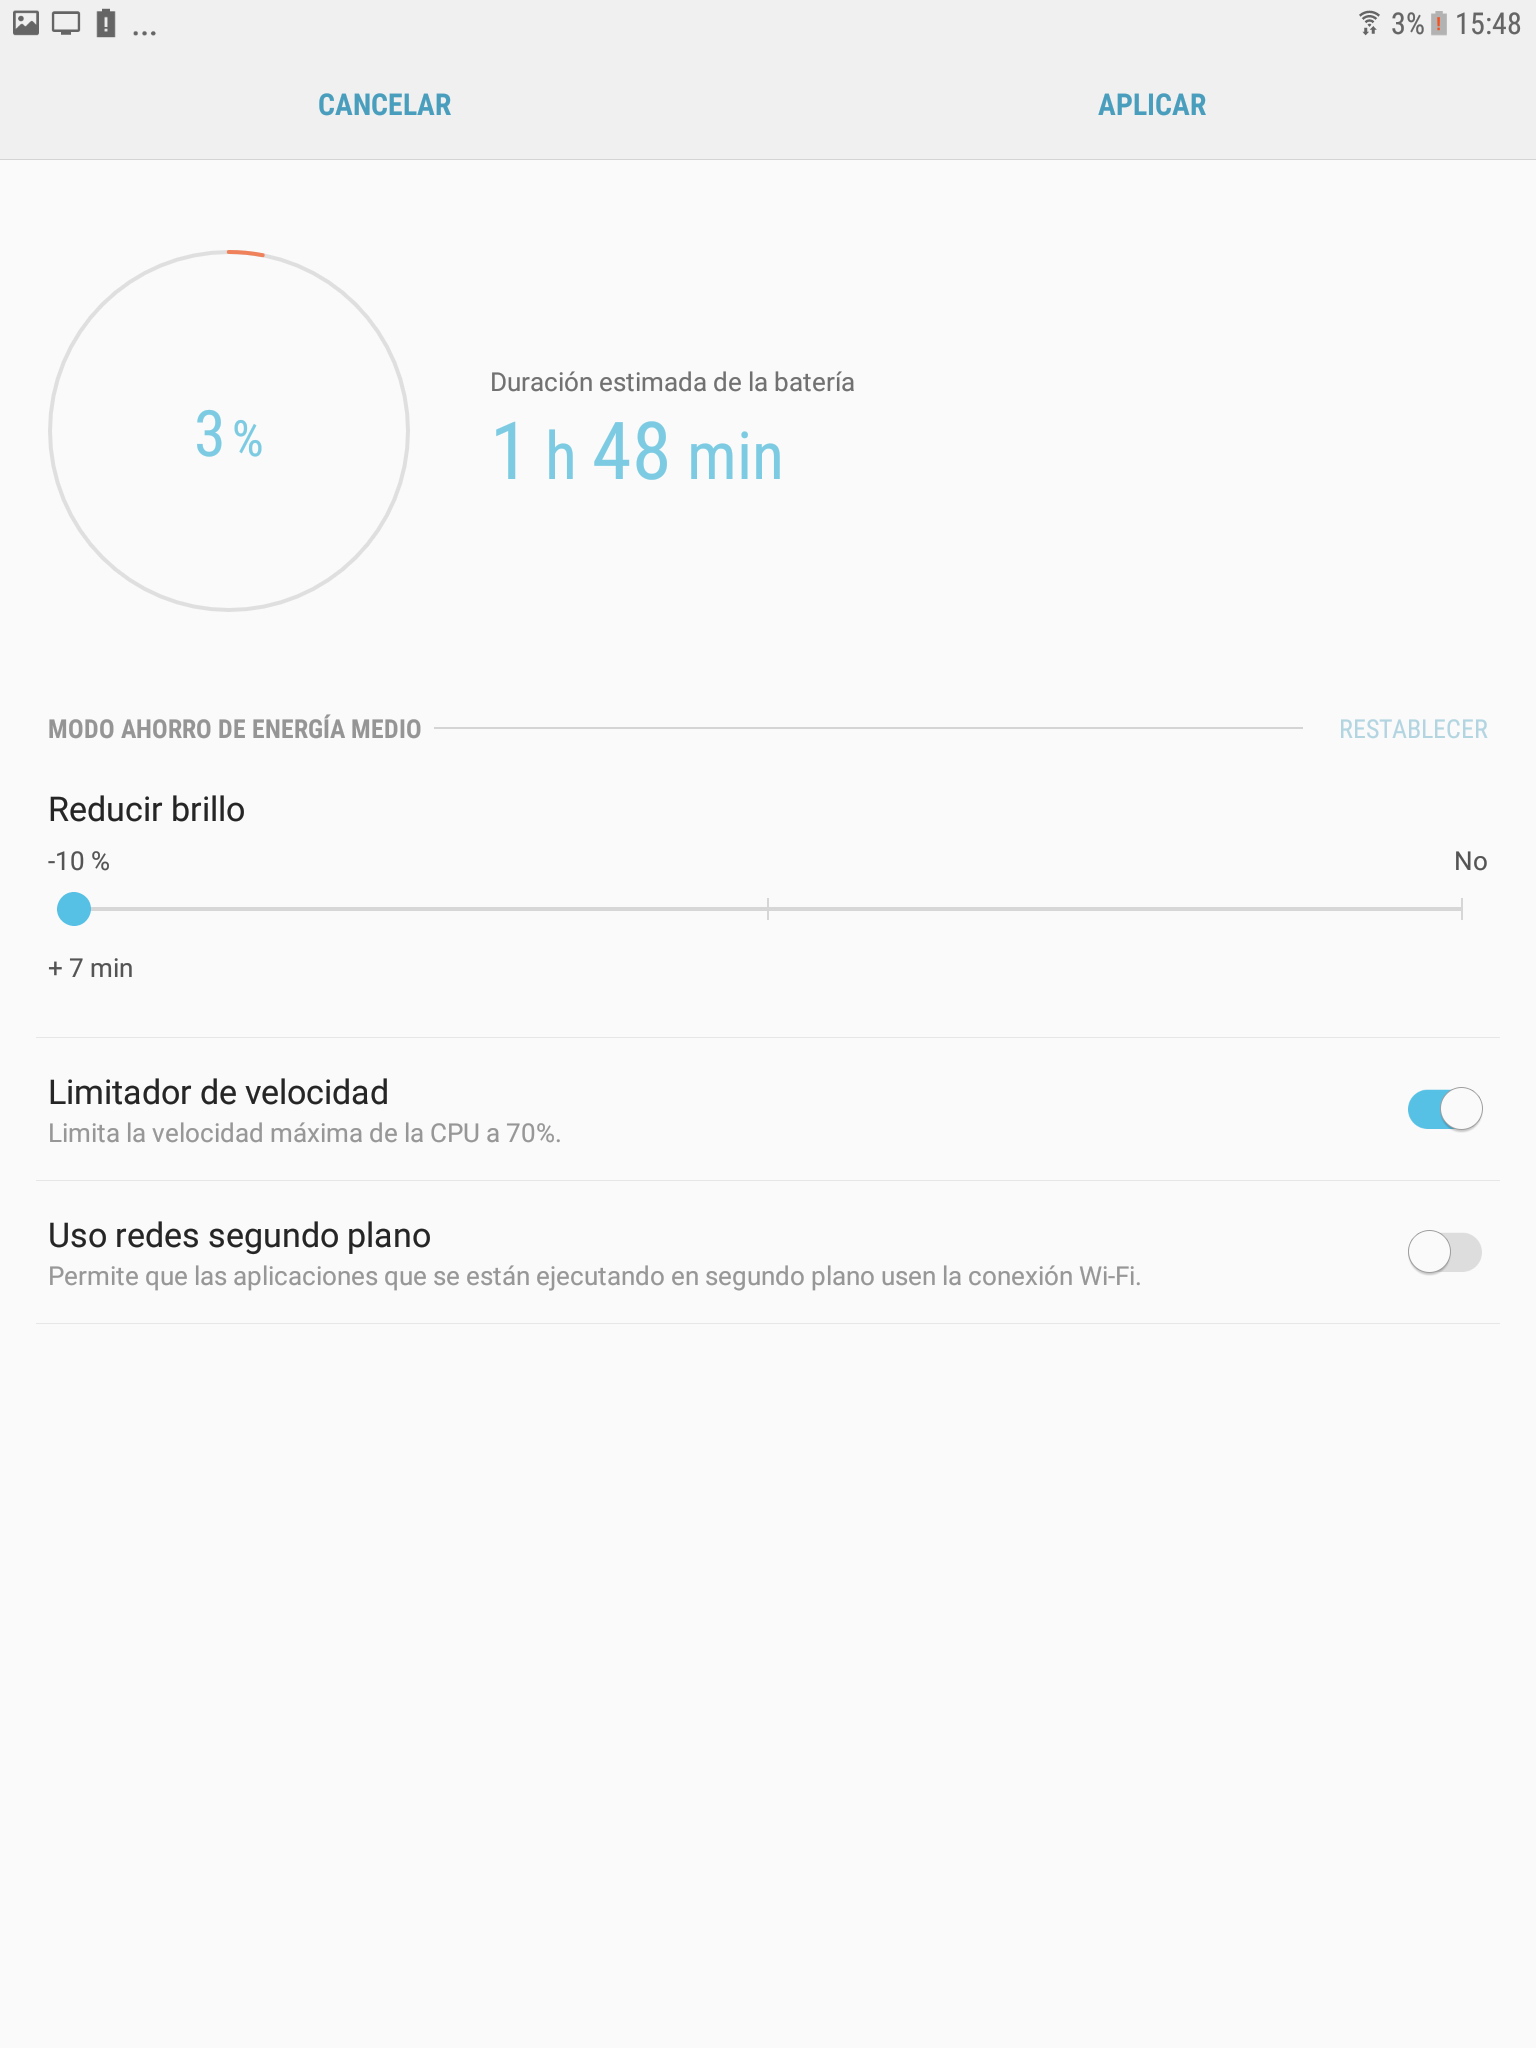Tap the 1 h 48 min battery estimate

pos(637,452)
